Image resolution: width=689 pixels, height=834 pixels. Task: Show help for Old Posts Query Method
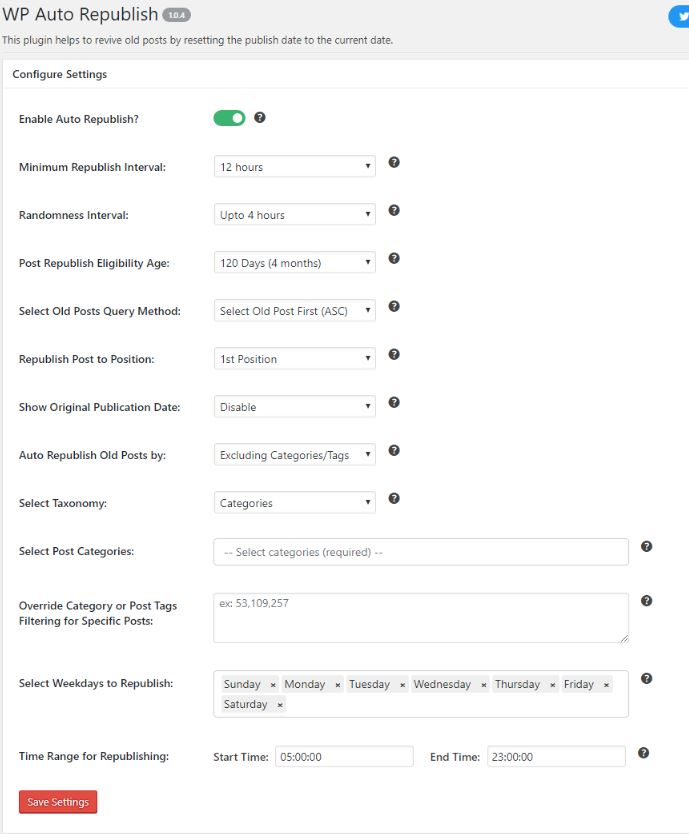(x=394, y=306)
